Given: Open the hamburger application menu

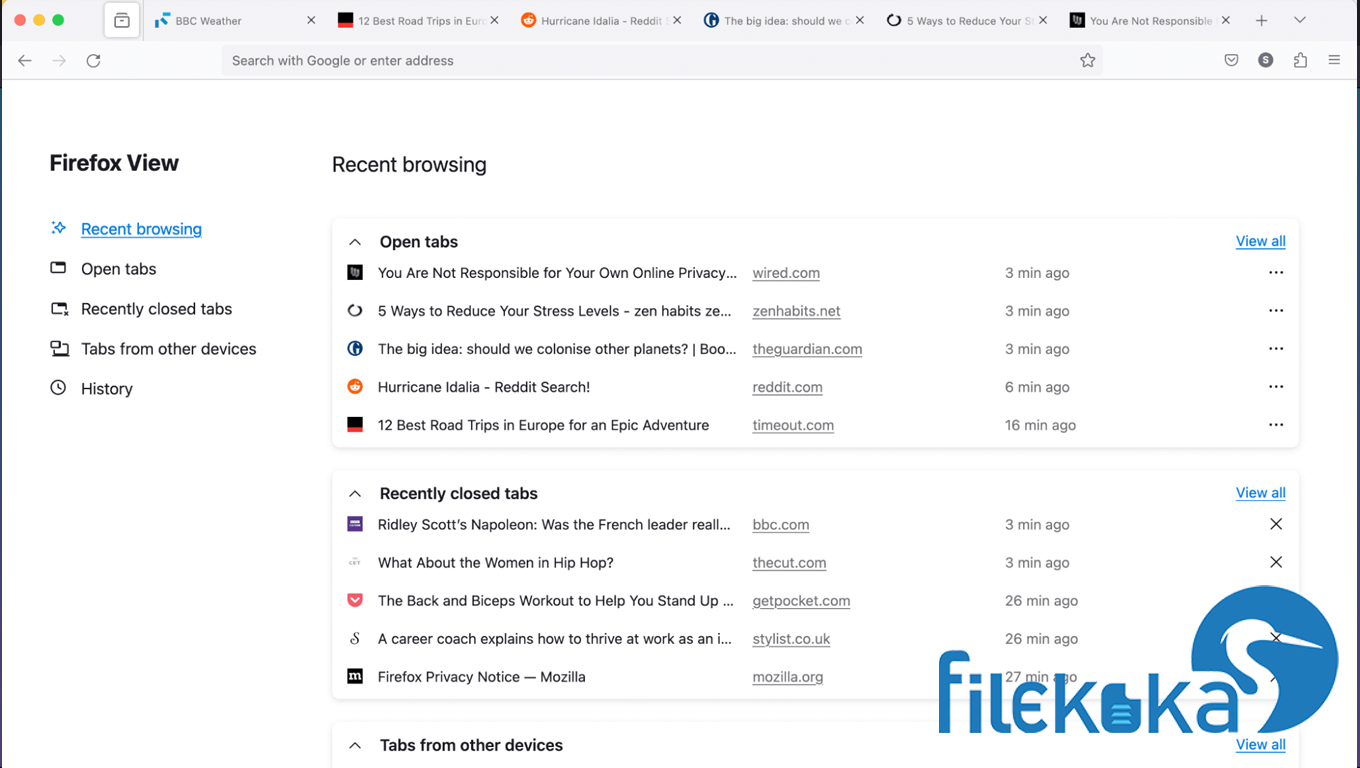Looking at the screenshot, I should [1334, 61].
